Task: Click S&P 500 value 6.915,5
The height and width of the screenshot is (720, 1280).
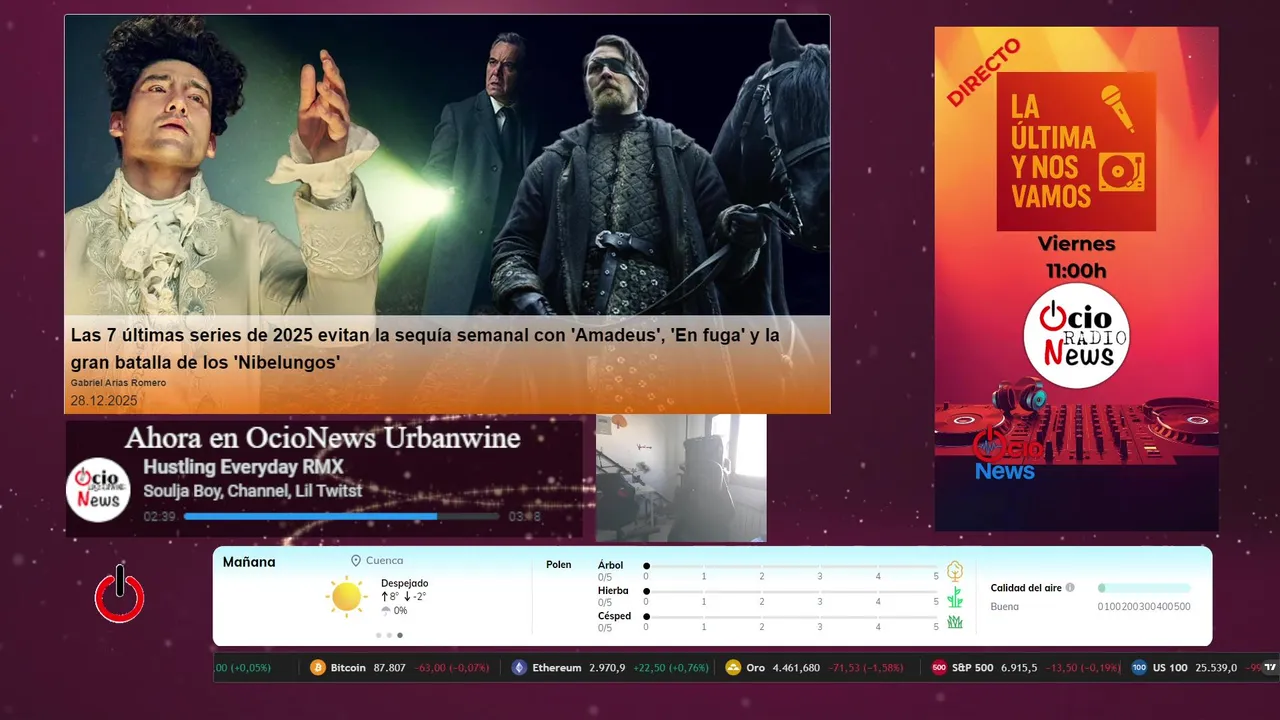Action: pos(1019,668)
